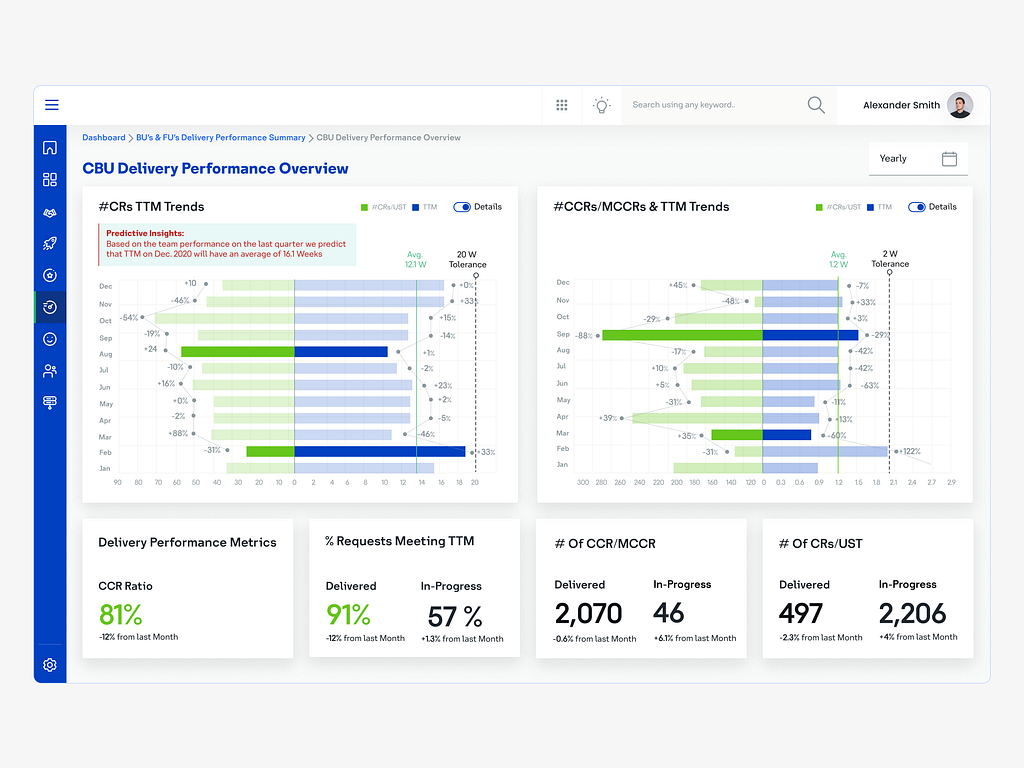1024x768 pixels.
Task: Expand the app launcher grid menu
Action: (561, 104)
